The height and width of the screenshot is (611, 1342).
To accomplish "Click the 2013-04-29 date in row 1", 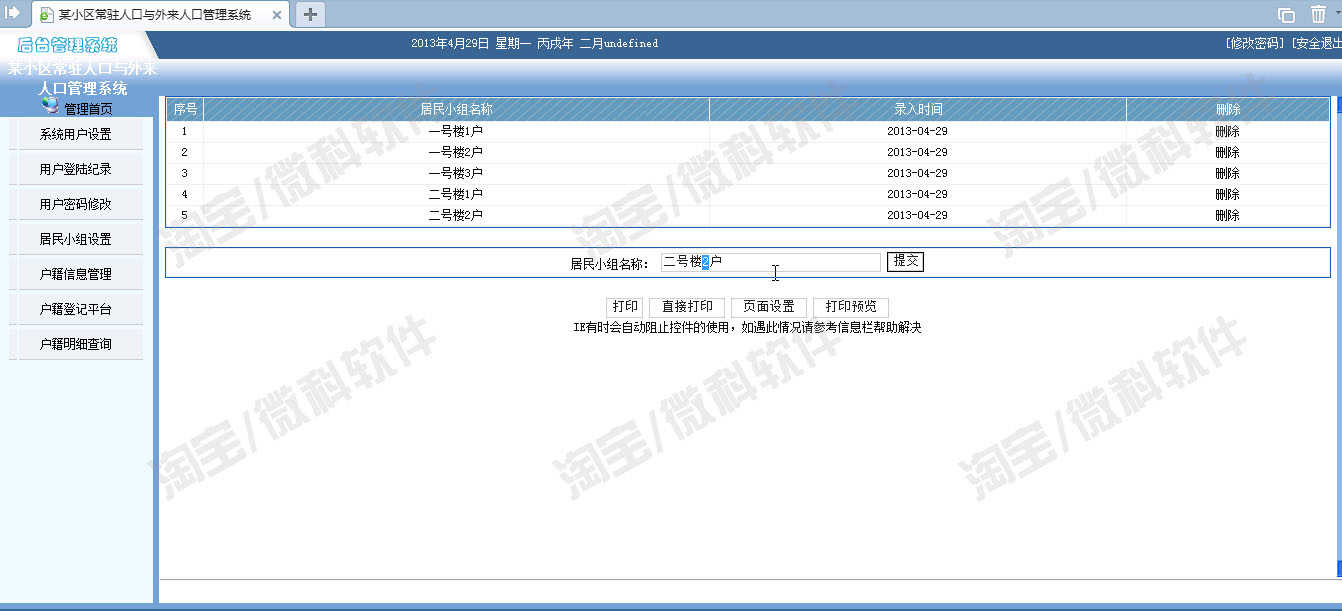I will click(917, 131).
